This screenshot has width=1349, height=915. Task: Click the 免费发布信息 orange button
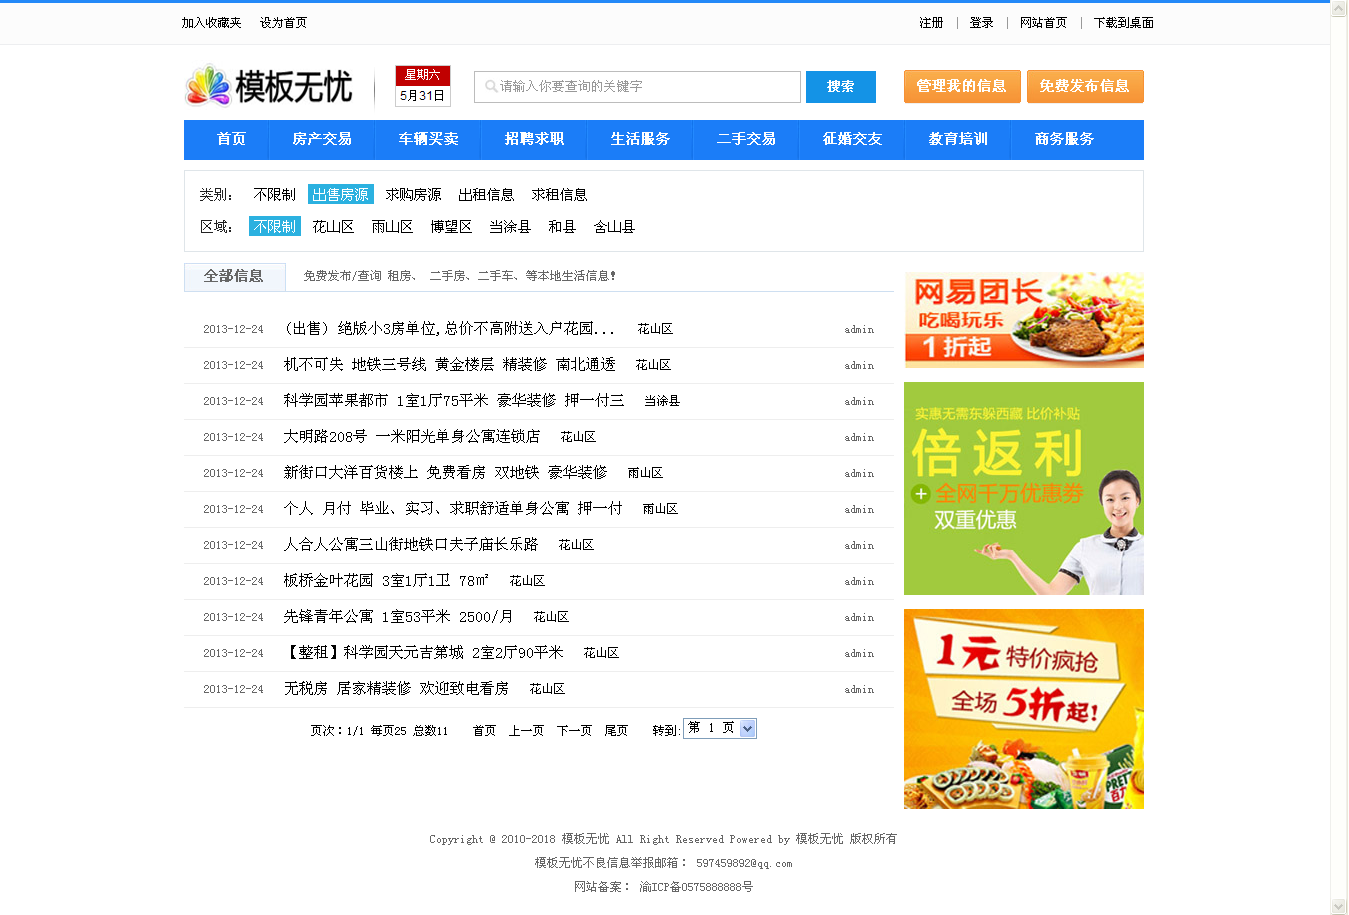[1084, 86]
